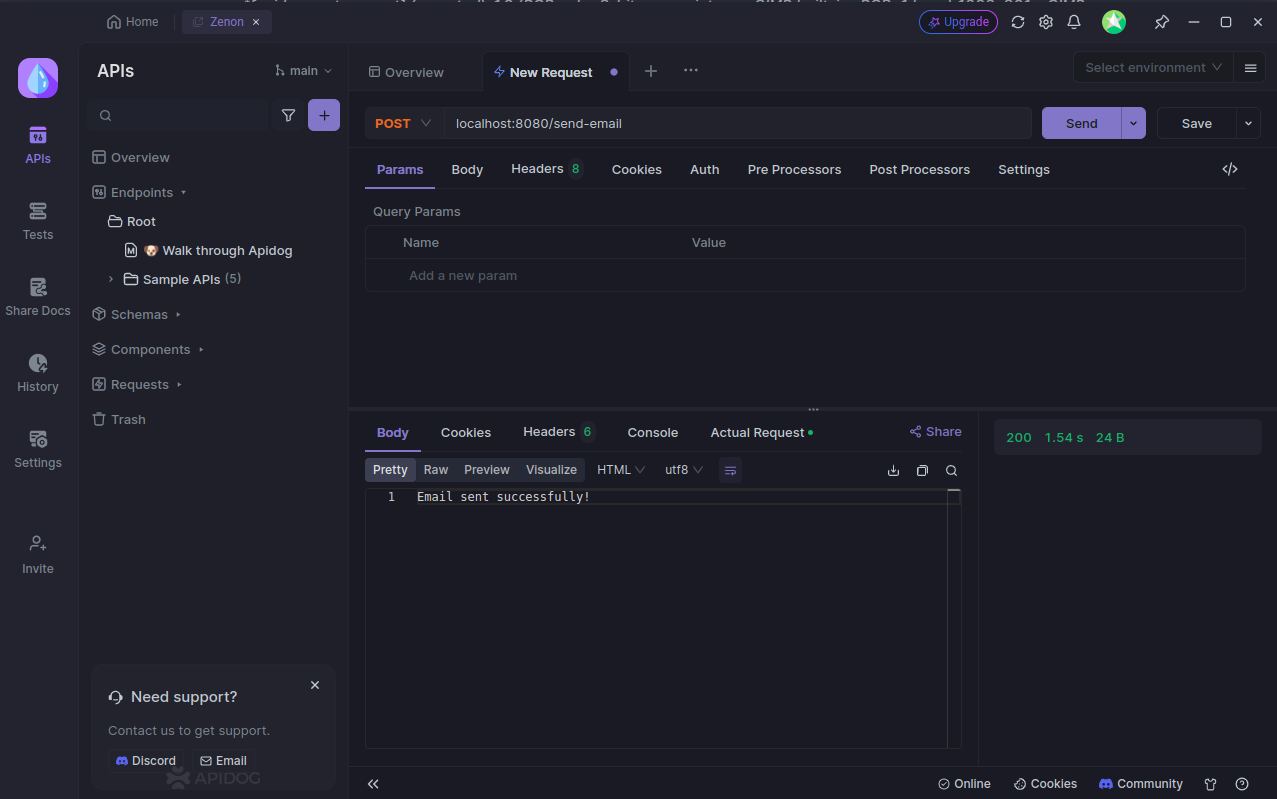The width and height of the screenshot is (1277, 799).
Task: Open the generate code icon
Action: pyautogui.click(x=1230, y=169)
